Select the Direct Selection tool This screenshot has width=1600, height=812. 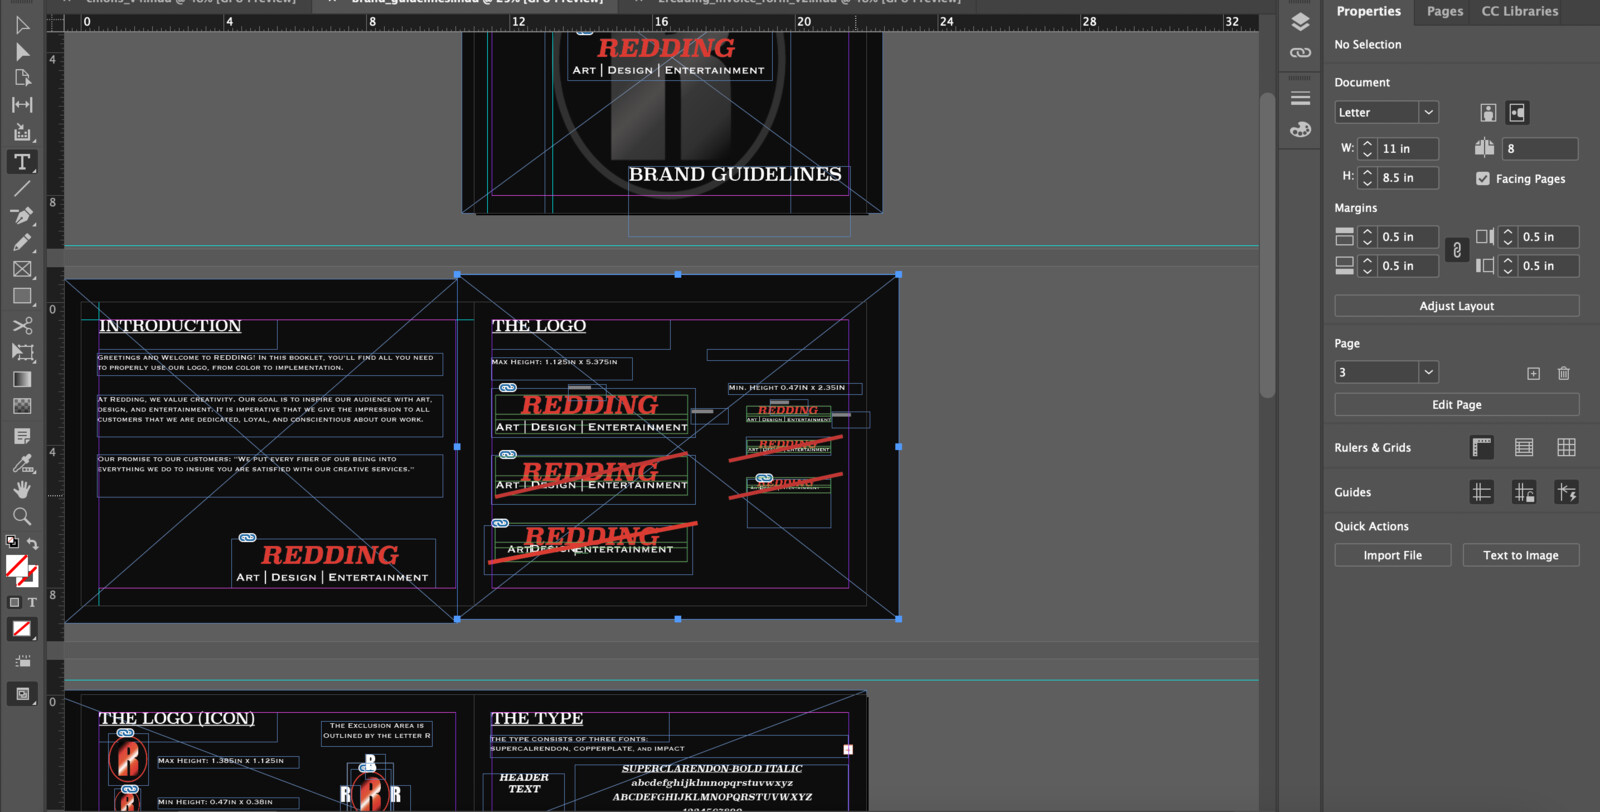(22, 52)
